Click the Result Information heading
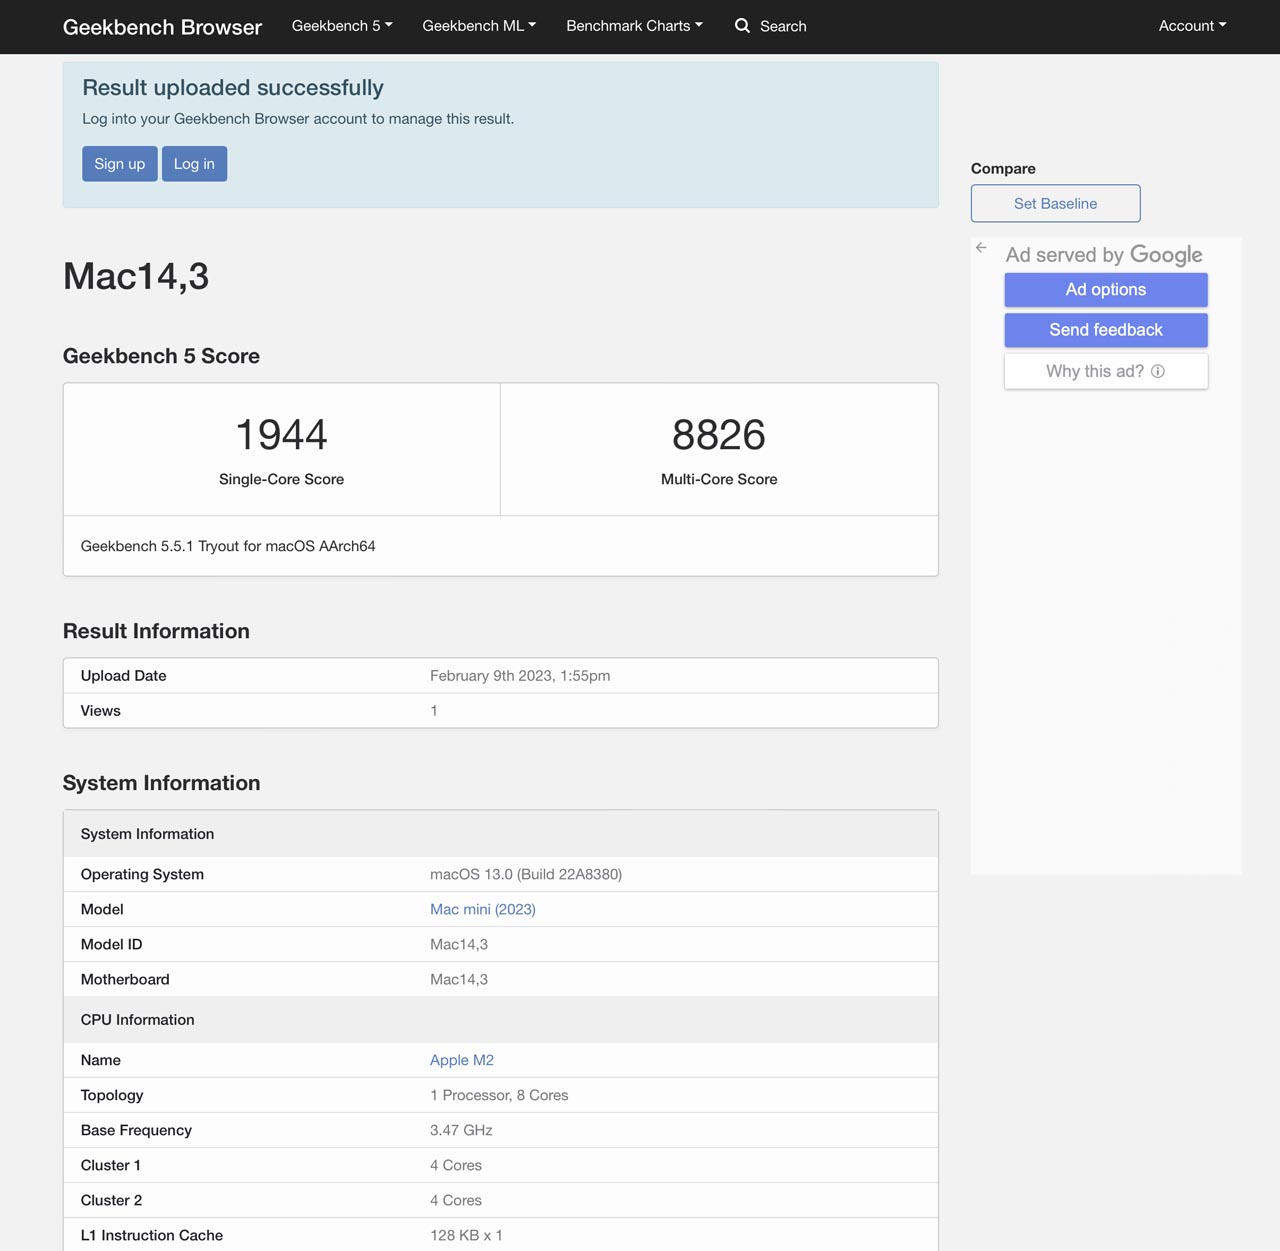Screen dimensions: 1280x1251 (x=156, y=631)
